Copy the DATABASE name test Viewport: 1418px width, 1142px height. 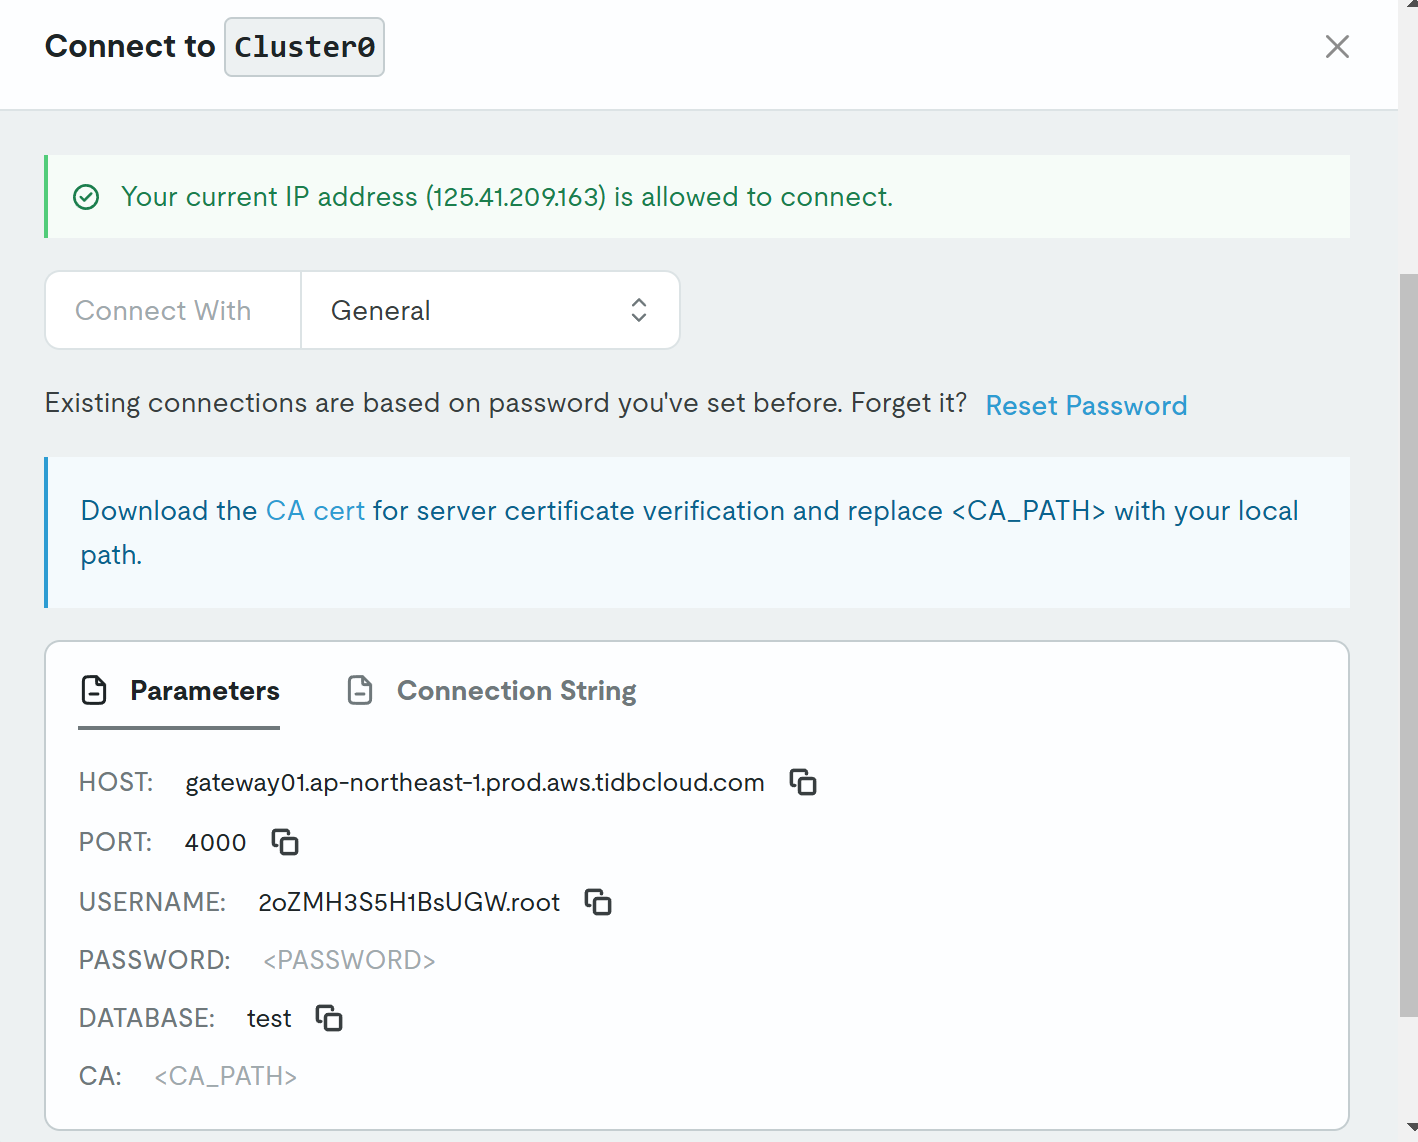[x=329, y=1018]
